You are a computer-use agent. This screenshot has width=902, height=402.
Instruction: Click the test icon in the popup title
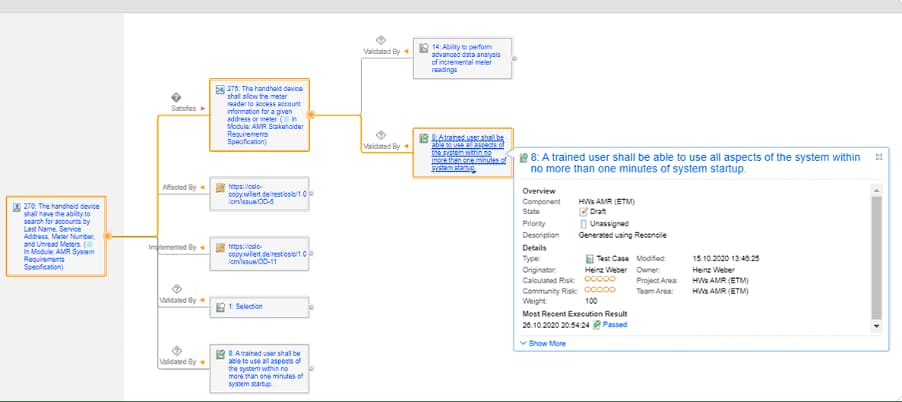524,158
